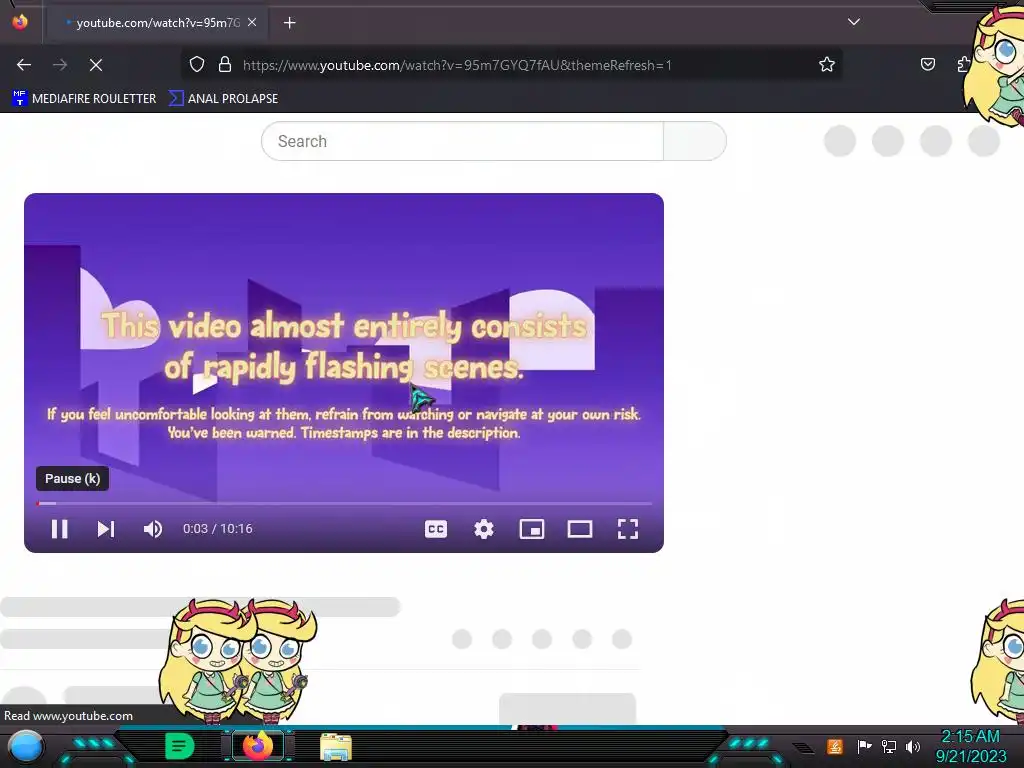This screenshot has height=768, width=1024.
Task: Pause the YouTube video
Action: (59, 529)
